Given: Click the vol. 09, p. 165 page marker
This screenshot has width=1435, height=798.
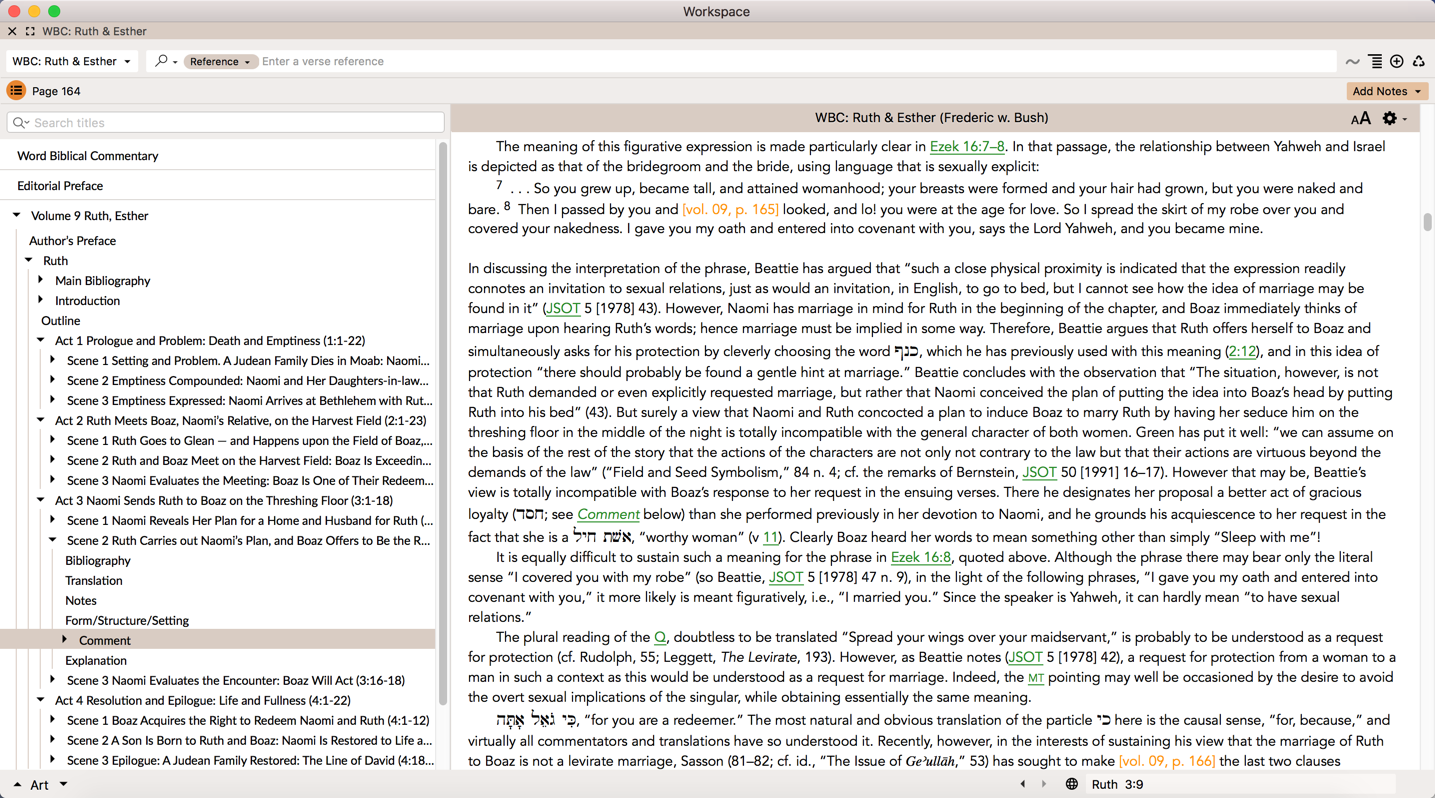Looking at the screenshot, I should click(730, 210).
